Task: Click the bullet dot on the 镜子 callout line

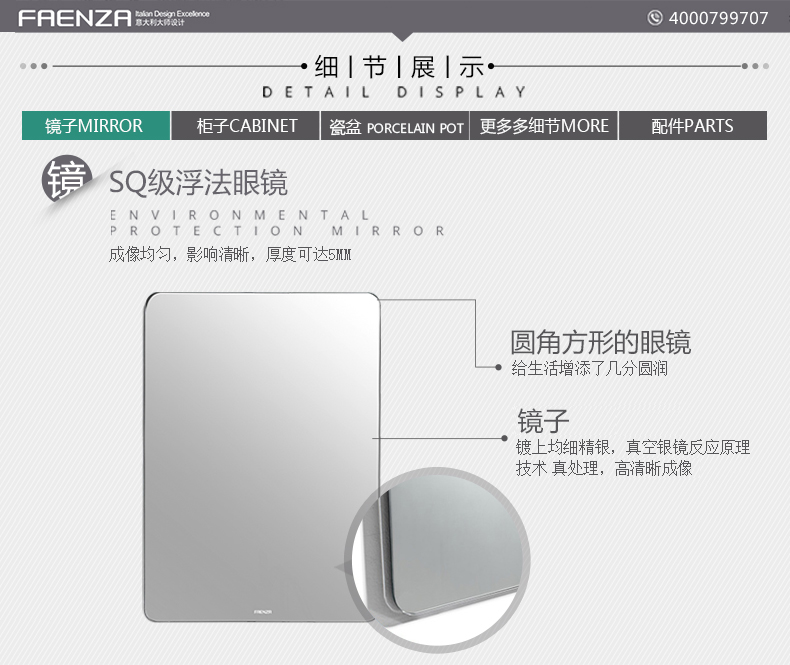Action: [x=504, y=438]
